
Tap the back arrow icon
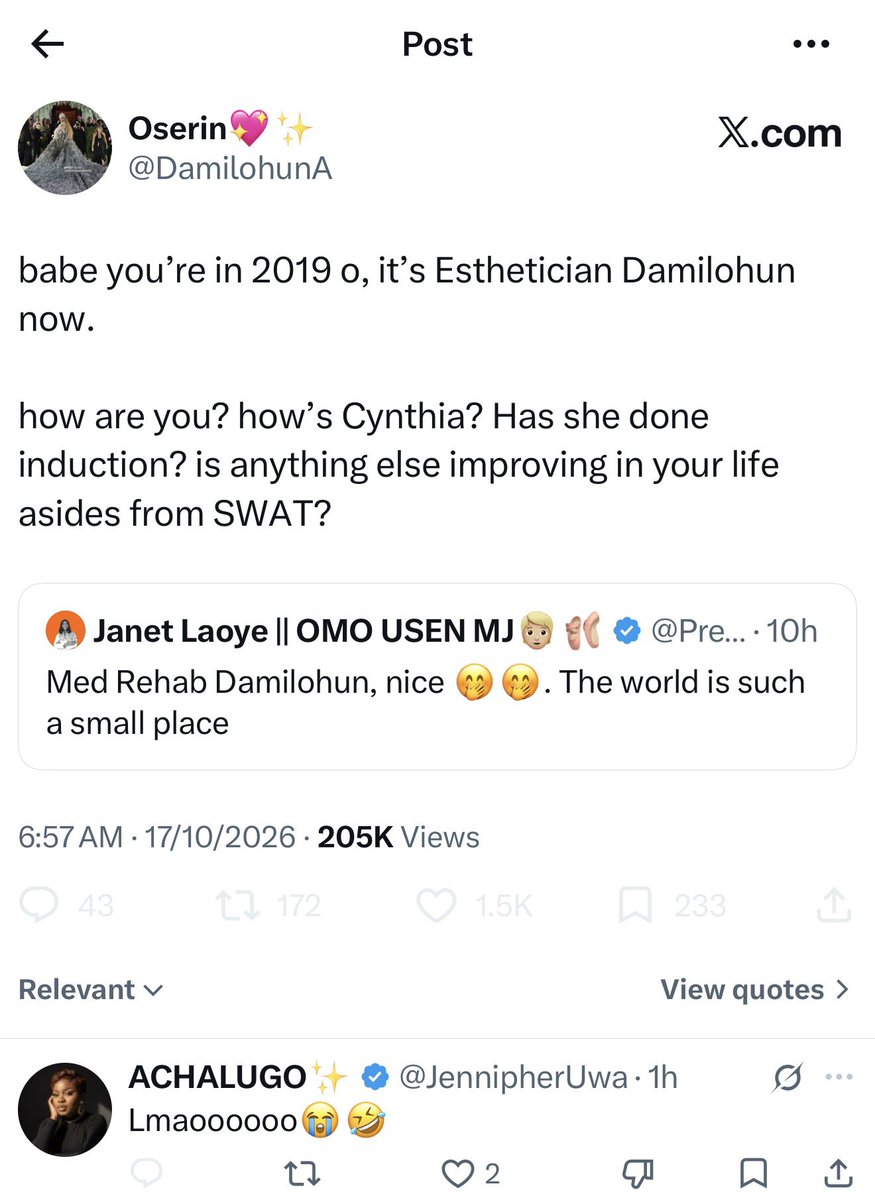(48, 44)
